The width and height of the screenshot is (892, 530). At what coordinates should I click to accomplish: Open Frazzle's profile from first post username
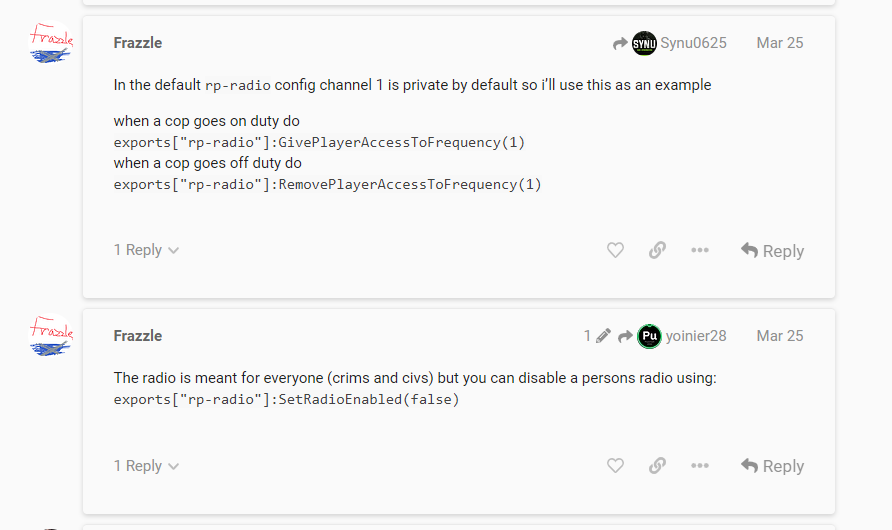[138, 43]
